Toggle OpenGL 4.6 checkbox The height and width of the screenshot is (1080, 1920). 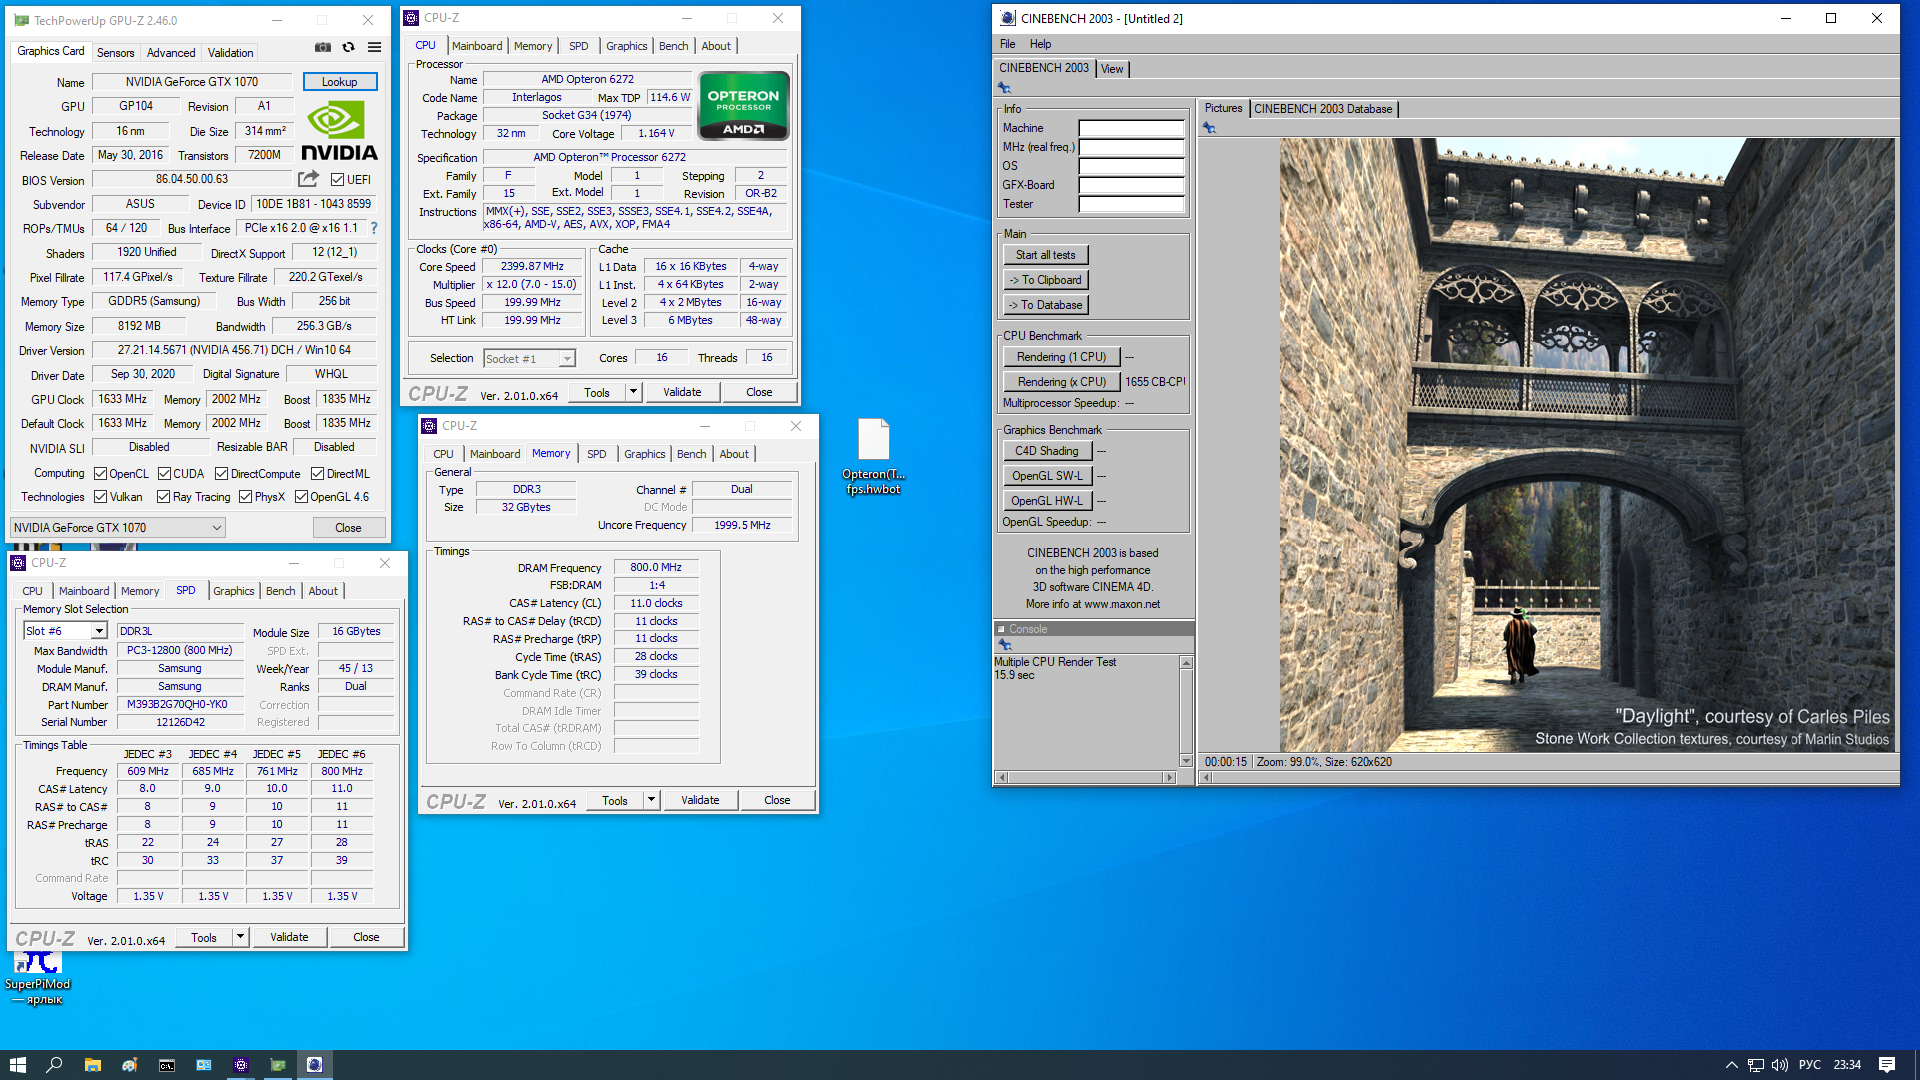coord(301,497)
